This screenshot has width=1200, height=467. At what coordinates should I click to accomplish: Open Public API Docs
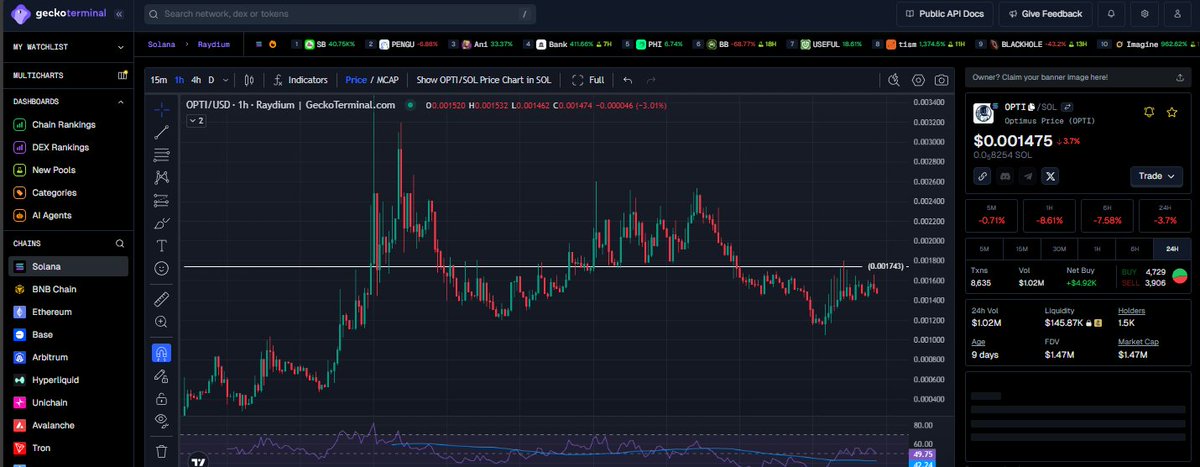point(943,14)
